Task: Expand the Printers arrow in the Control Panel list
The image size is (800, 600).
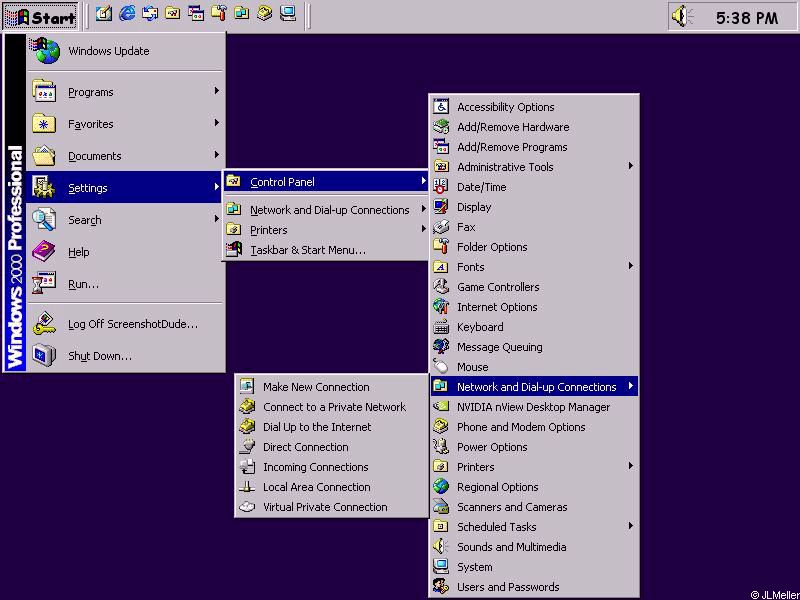Action: point(631,466)
